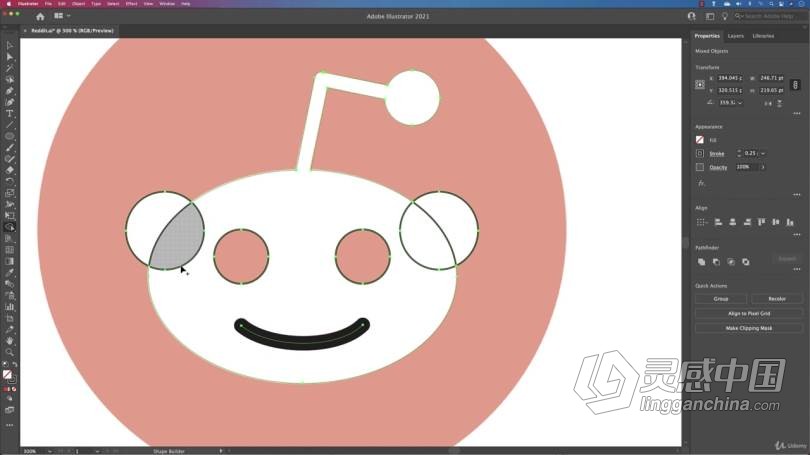Image resolution: width=810 pixels, height=455 pixels.
Task: Select Properties panel tab
Action: 707,36
